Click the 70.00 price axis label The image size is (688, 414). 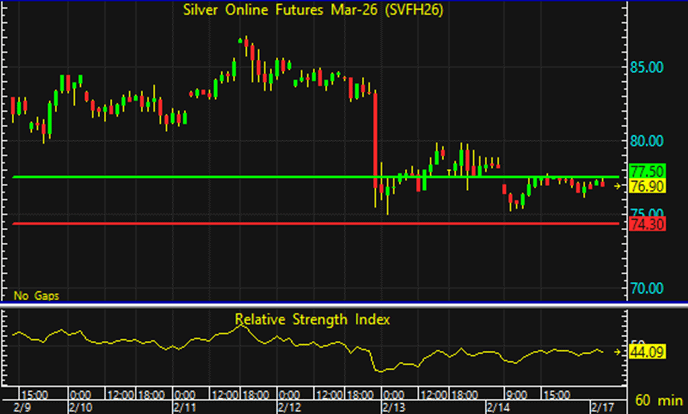point(648,288)
